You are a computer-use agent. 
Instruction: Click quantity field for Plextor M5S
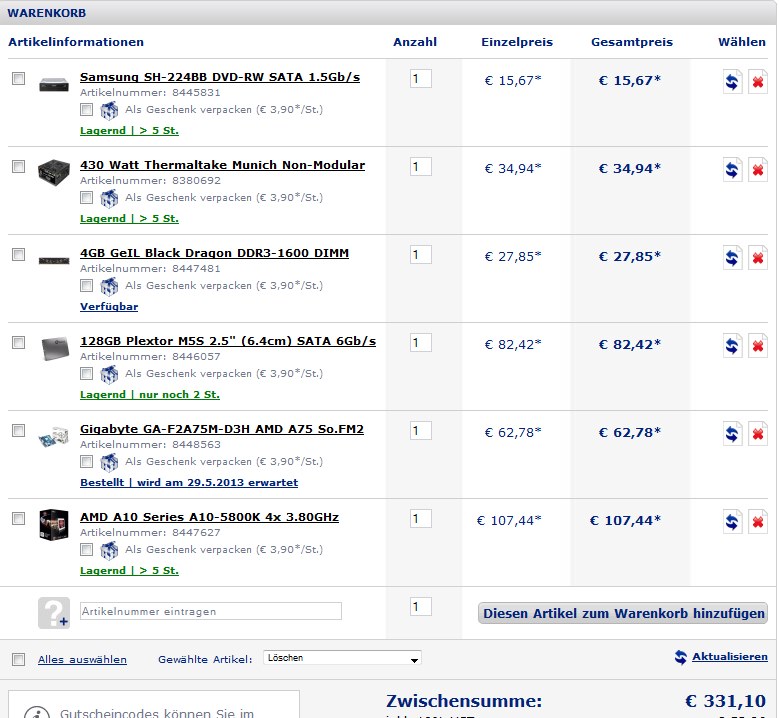tap(421, 342)
